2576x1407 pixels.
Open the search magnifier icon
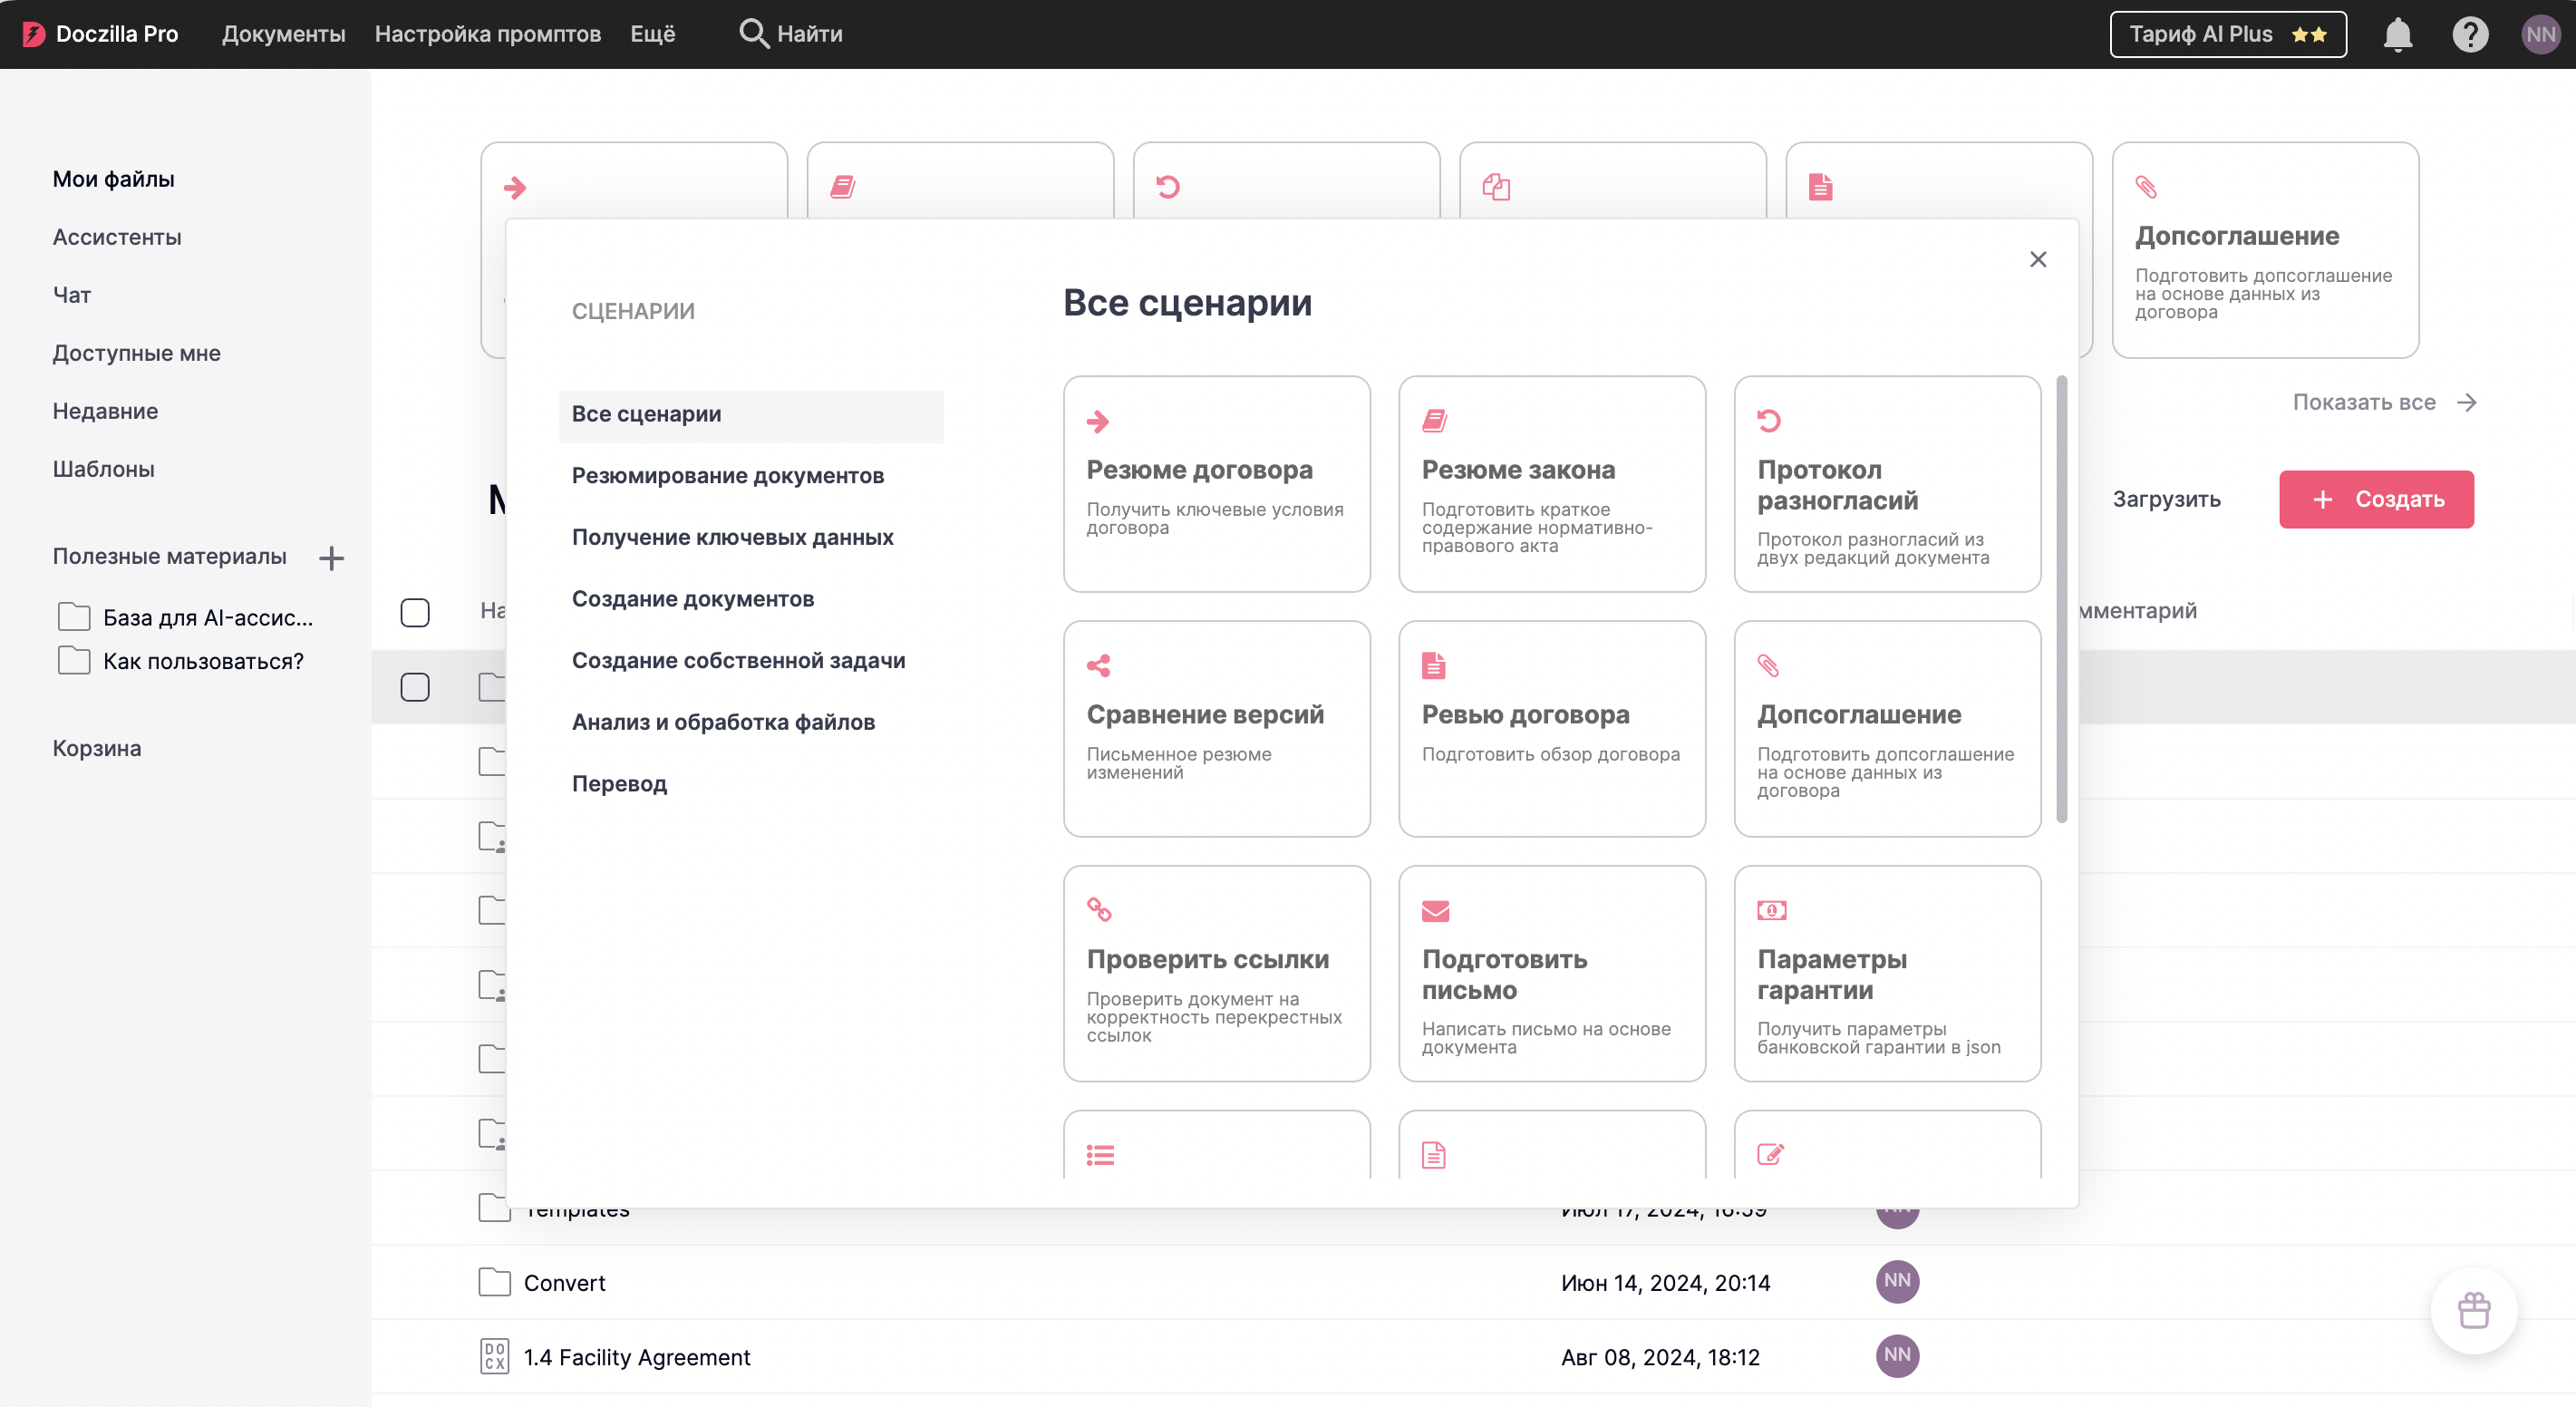pyautogui.click(x=753, y=34)
